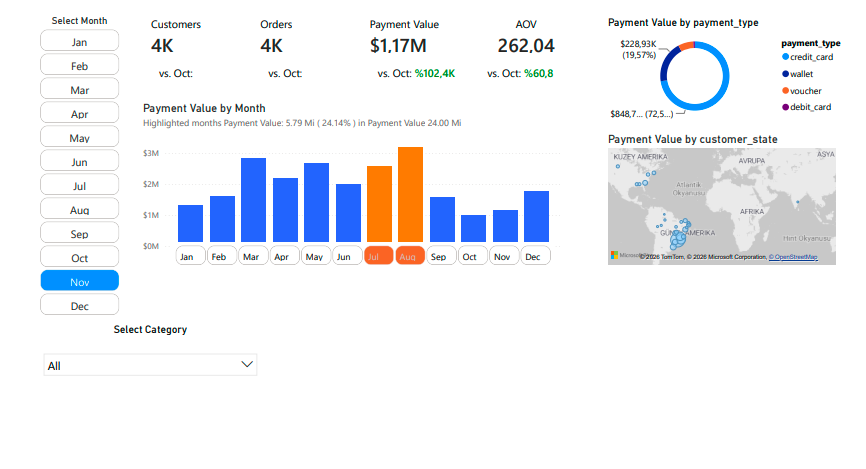Select May in the month slicer
The height and width of the screenshot is (469, 866).
[x=80, y=138]
